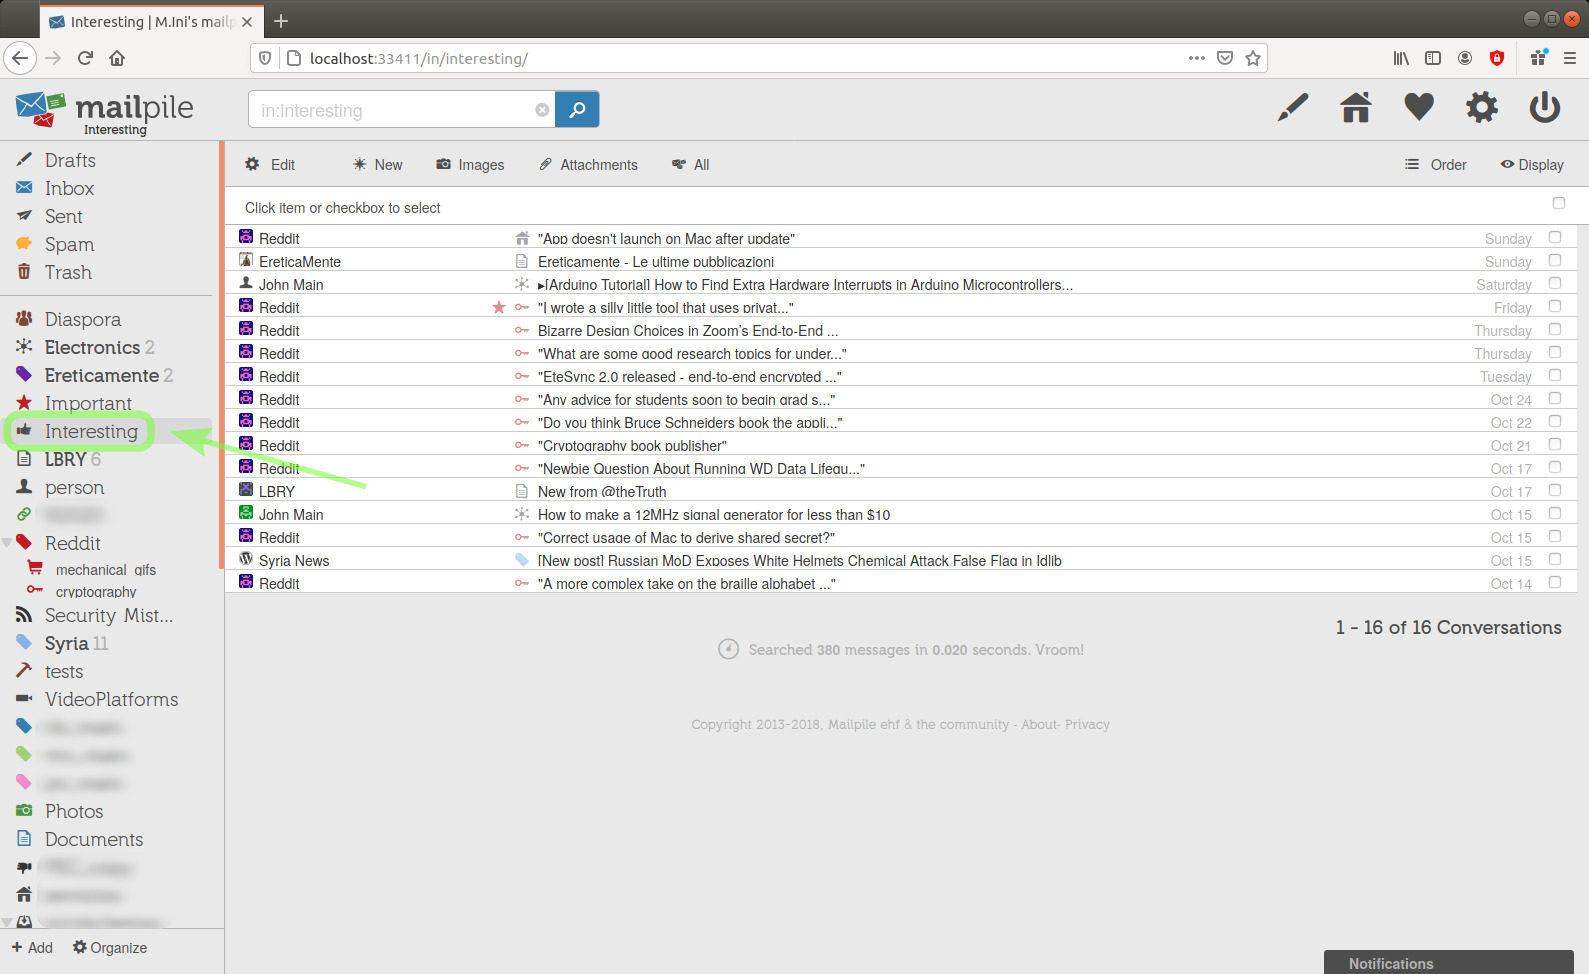Screen dimensions: 1589x974
Task: Click Add at sidebar bottom
Action: pyautogui.click(x=32, y=948)
